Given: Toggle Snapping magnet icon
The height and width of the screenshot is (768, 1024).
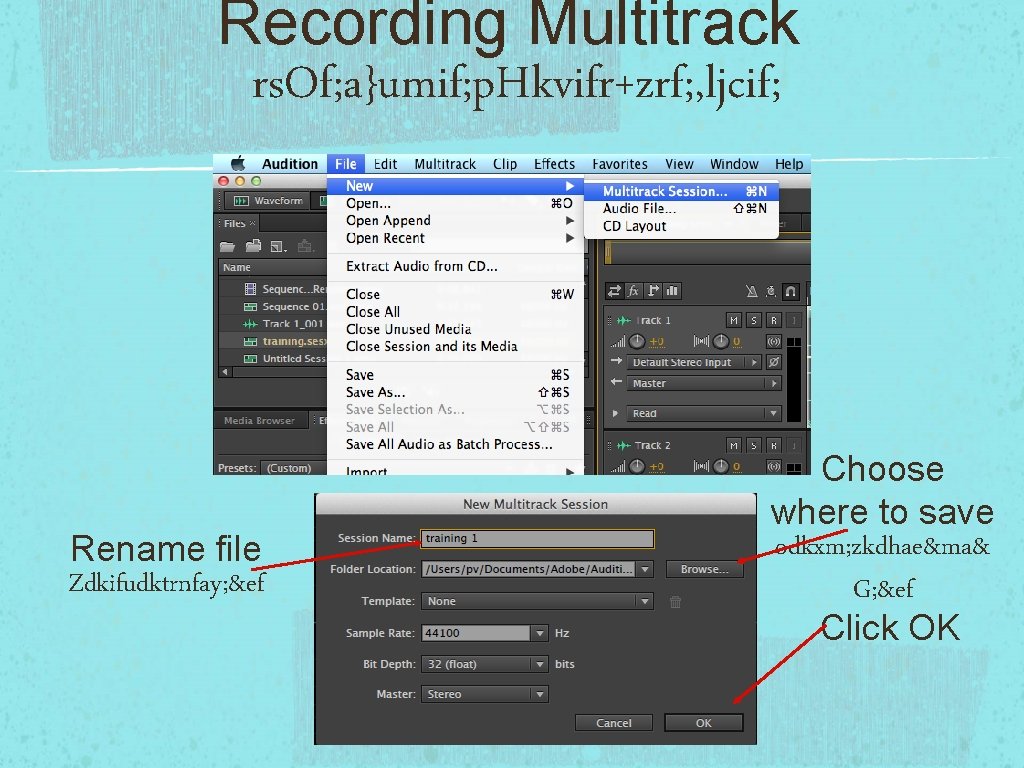Looking at the screenshot, I should (x=790, y=291).
